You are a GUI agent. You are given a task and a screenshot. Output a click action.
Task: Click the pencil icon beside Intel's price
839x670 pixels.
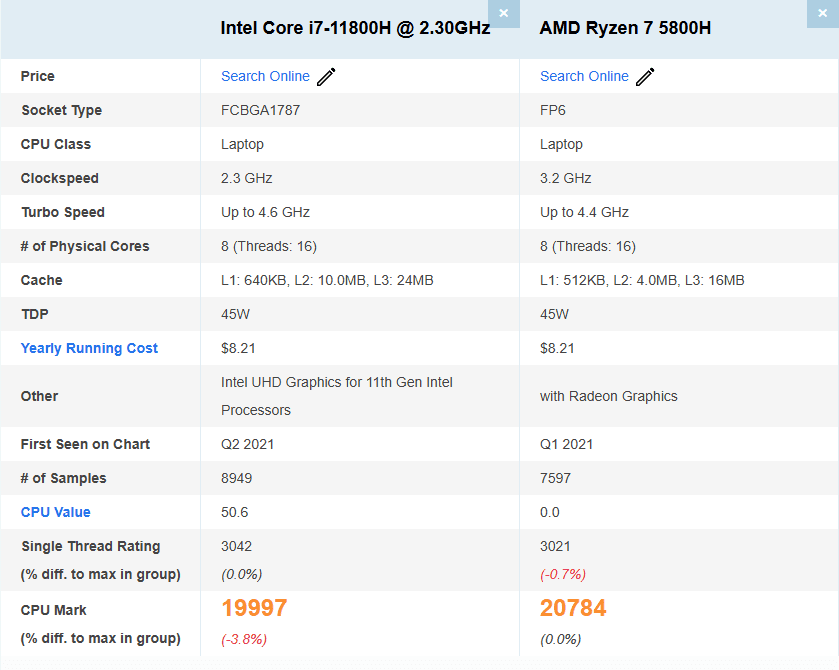pyautogui.click(x=327, y=77)
